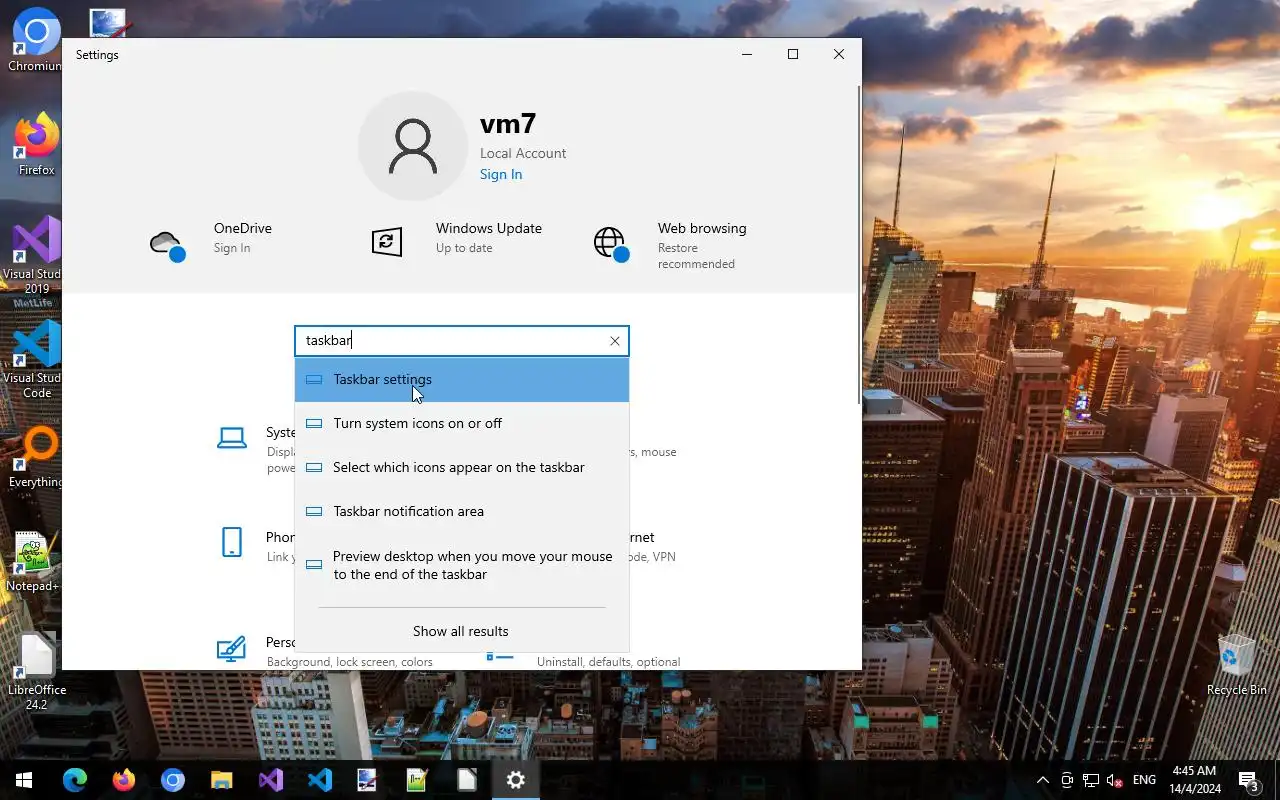
Task: Launch Firefox from the taskbar
Action: 124,780
